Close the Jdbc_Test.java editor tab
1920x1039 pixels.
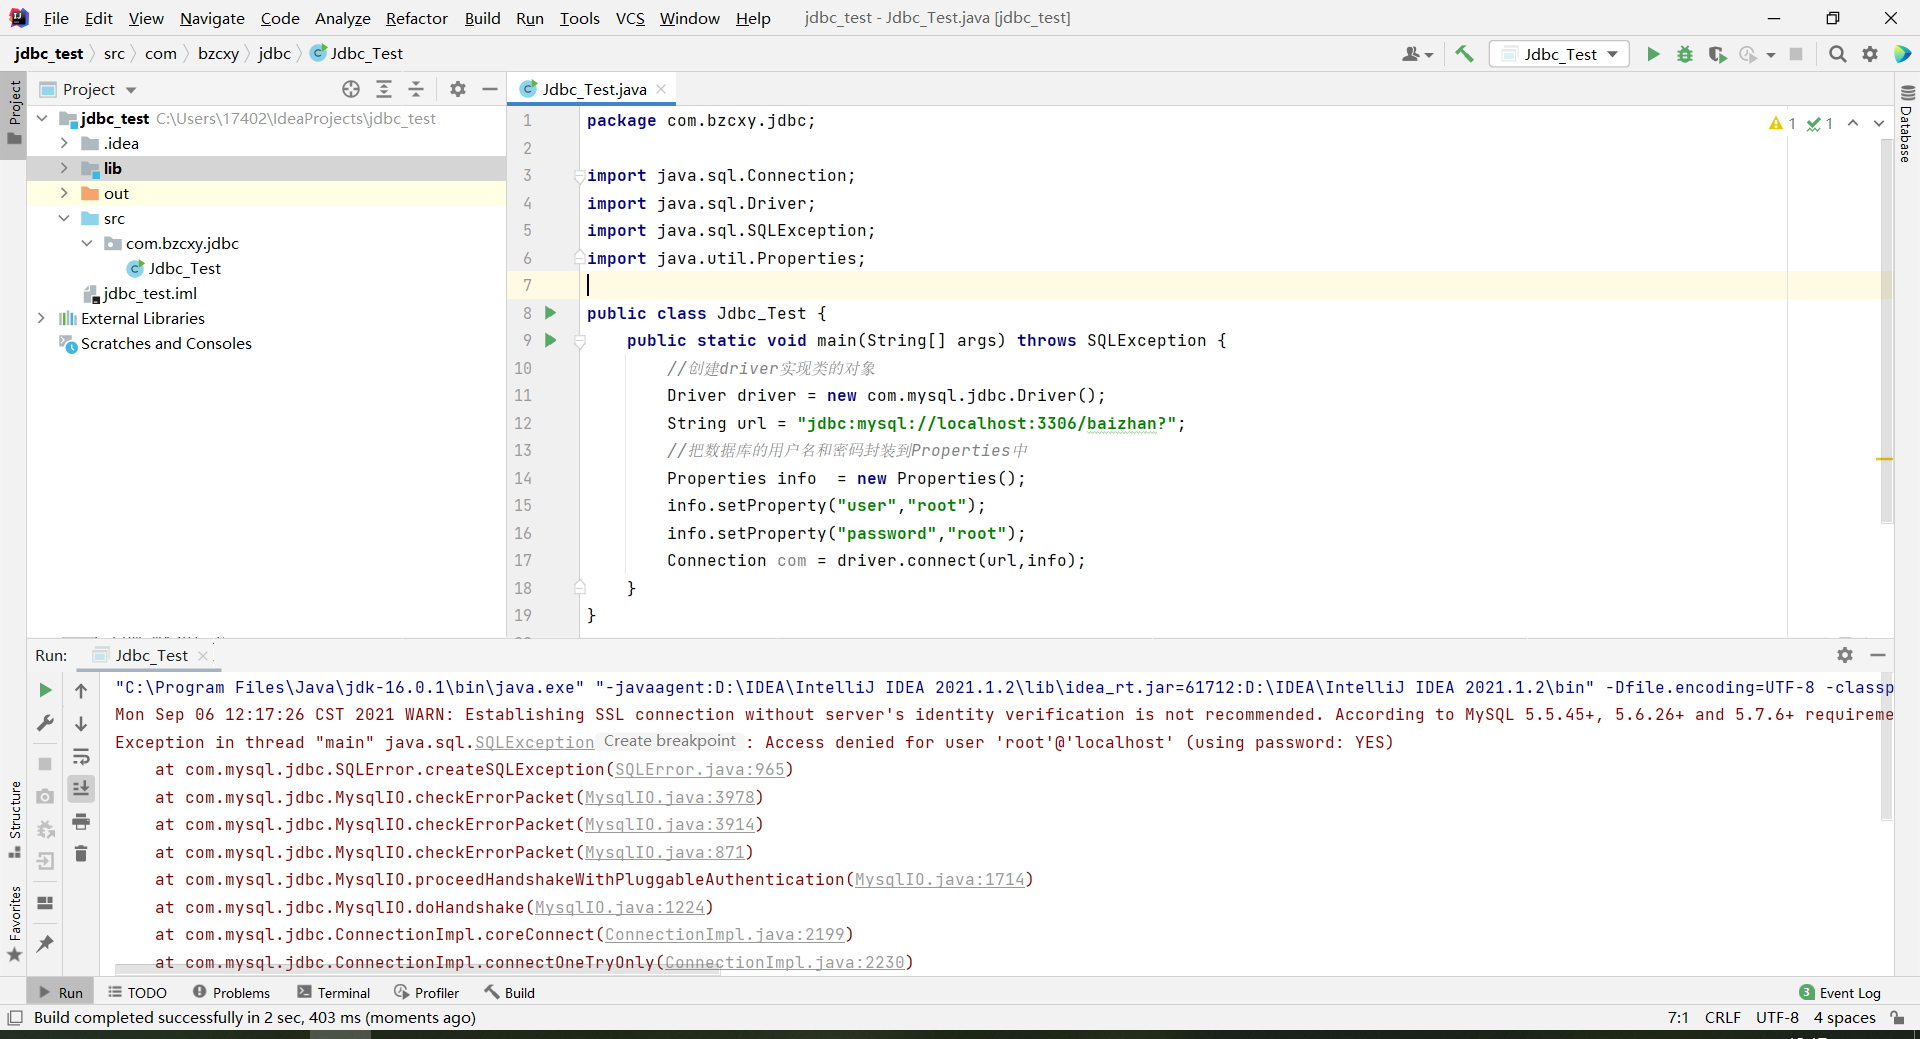[x=661, y=89]
